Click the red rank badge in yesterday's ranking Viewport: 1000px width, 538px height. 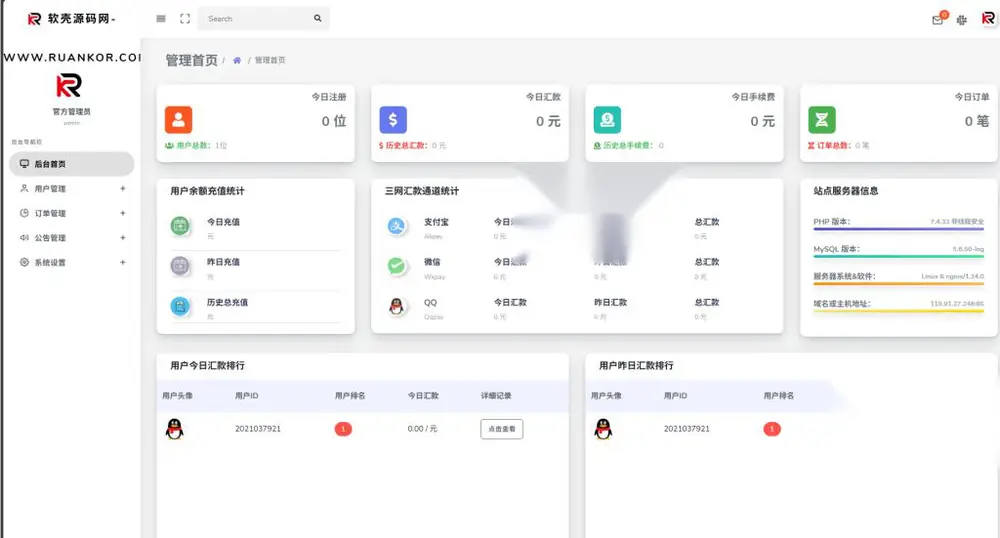tap(772, 429)
